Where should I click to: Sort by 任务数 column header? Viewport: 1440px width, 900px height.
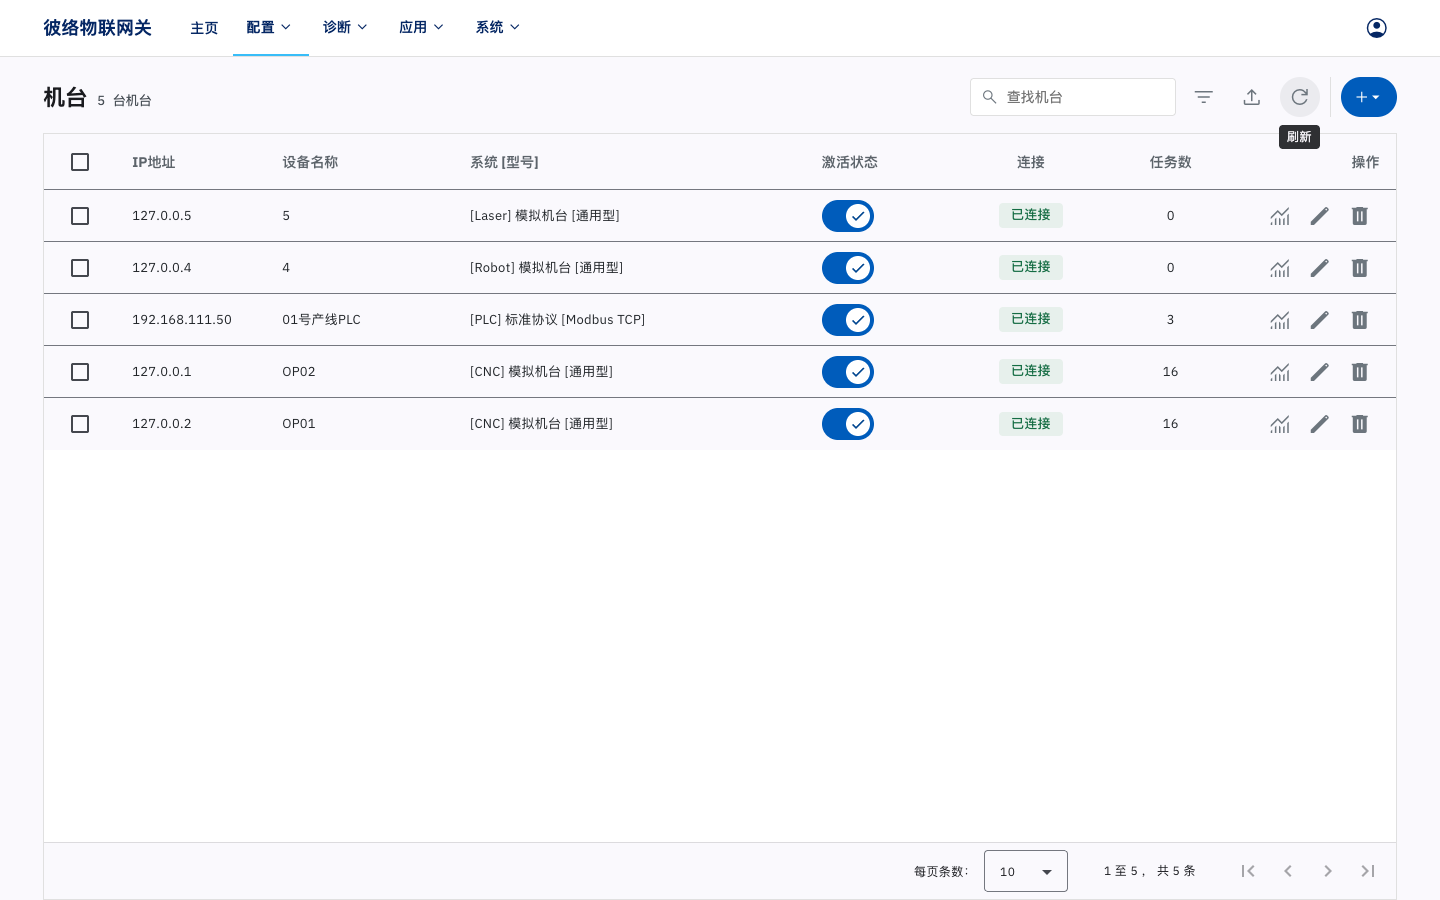(x=1171, y=162)
